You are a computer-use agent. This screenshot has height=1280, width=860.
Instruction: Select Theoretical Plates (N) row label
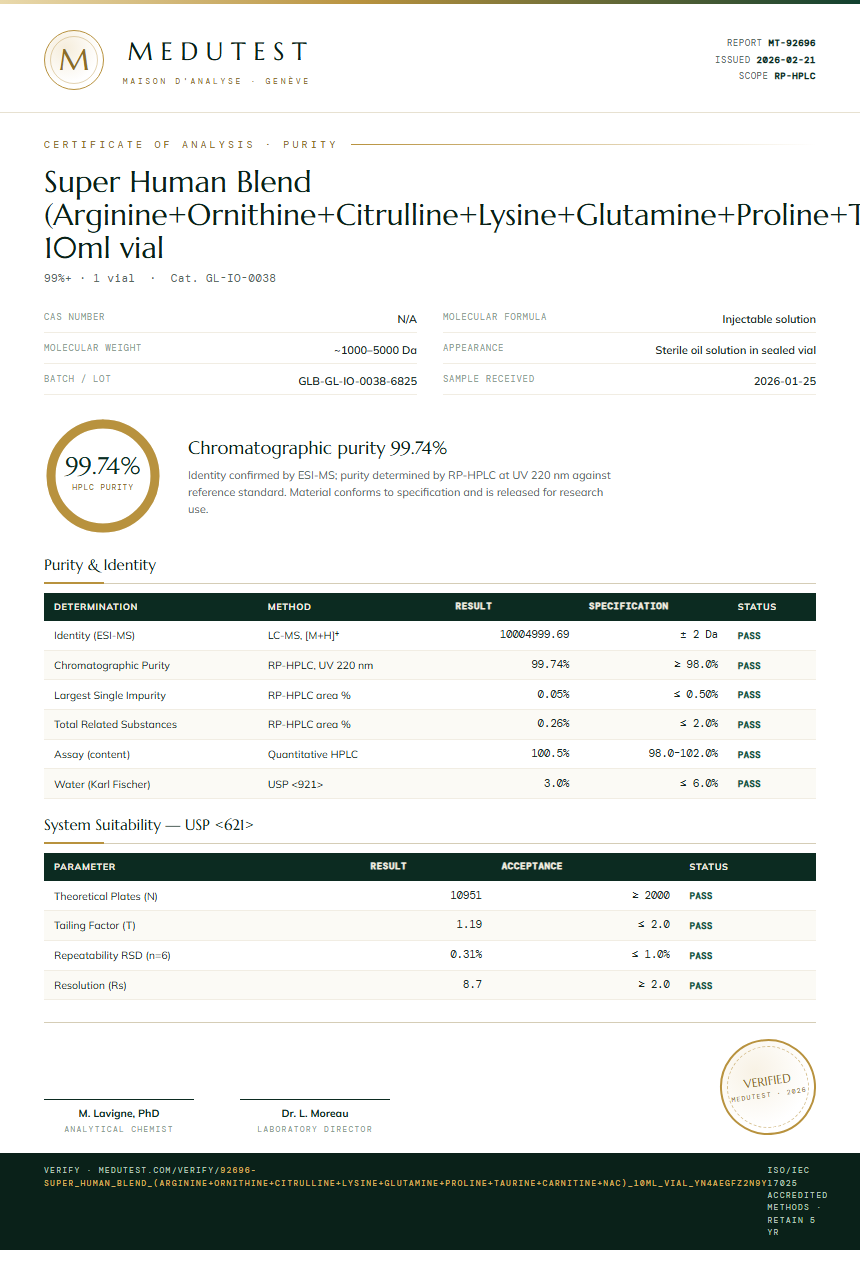tap(106, 897)
